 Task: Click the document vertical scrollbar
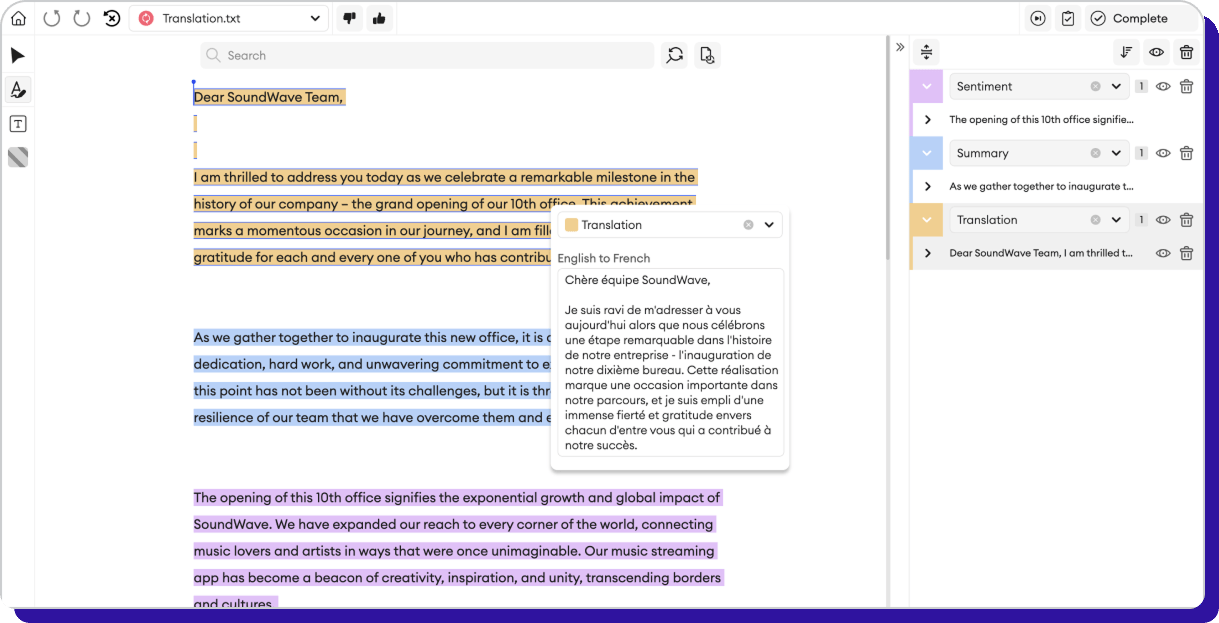(887, 150)
